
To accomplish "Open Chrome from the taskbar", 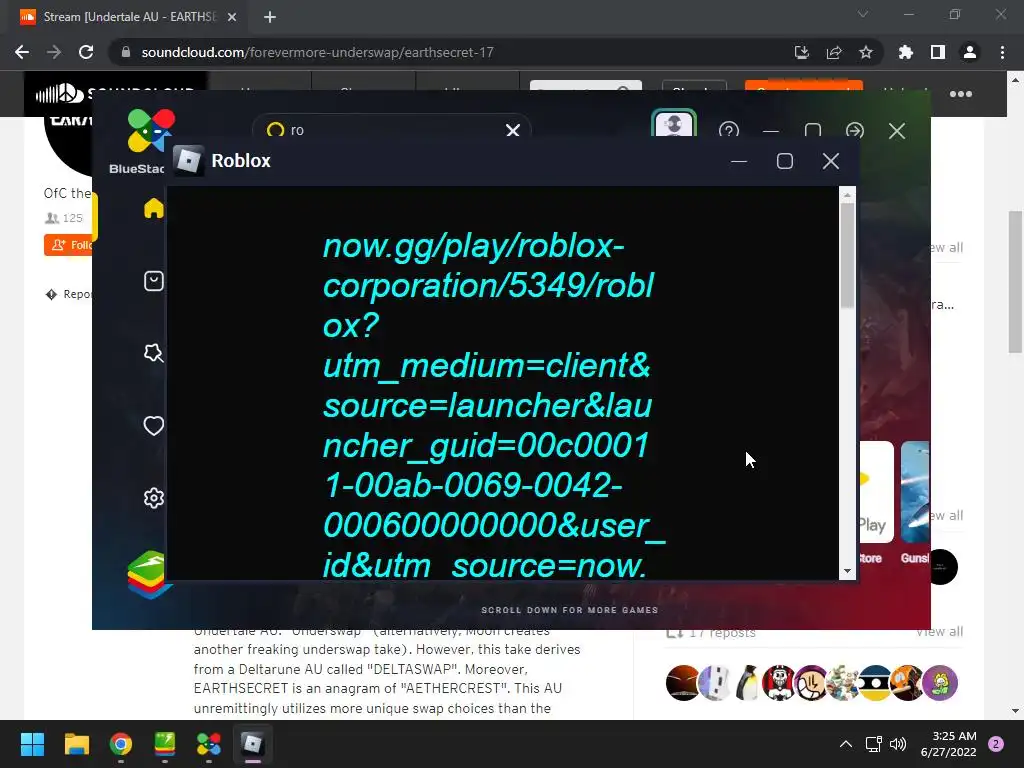I will 121,744.
